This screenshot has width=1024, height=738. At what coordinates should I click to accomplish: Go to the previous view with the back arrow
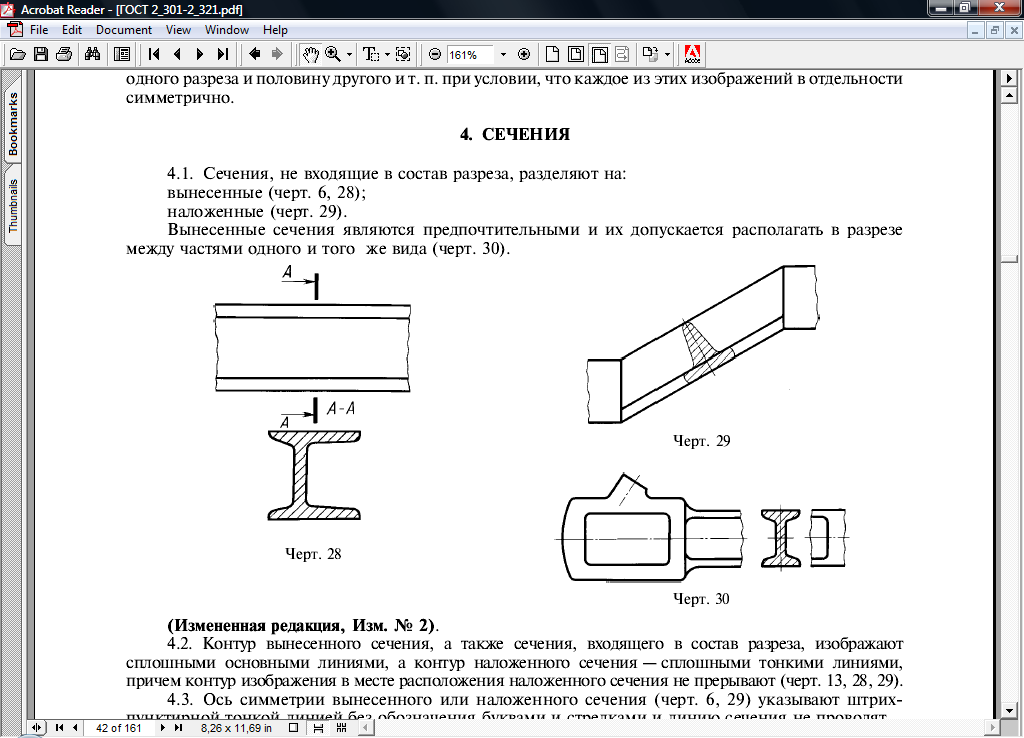[x=255, y=54]
